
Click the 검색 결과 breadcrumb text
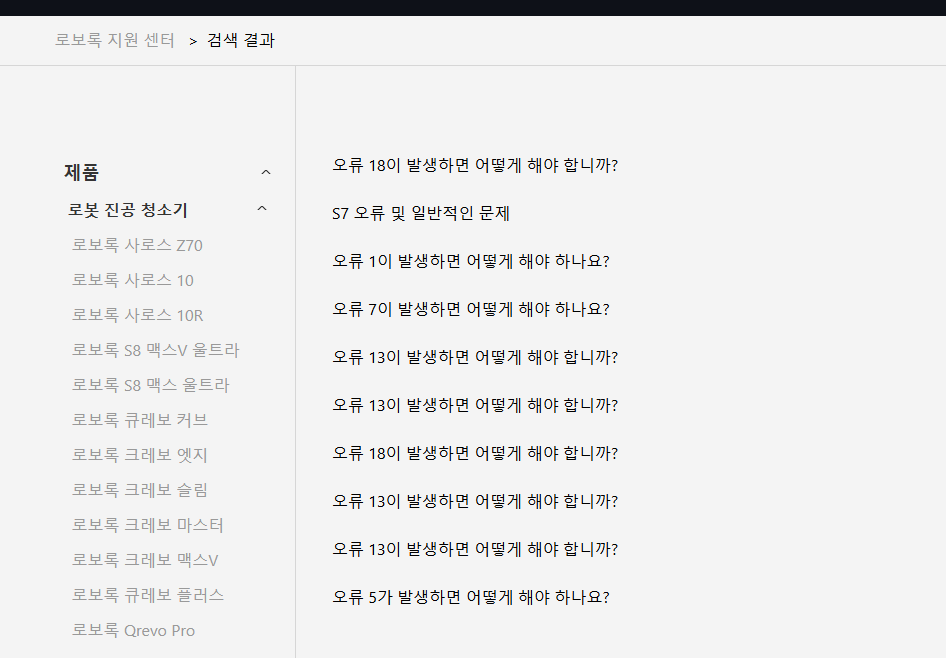(241, 40)
